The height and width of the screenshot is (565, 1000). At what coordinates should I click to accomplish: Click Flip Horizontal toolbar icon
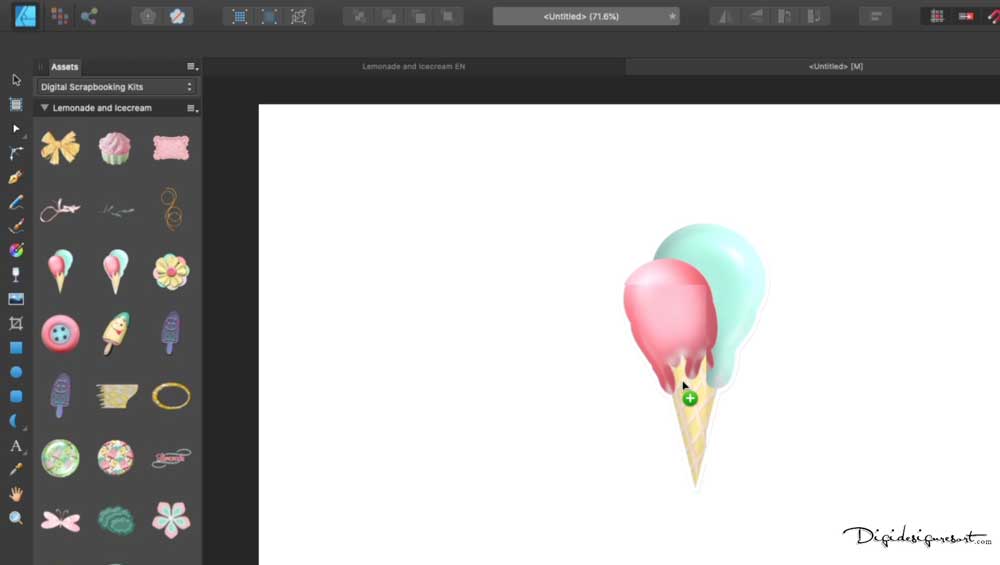[725, 16]
